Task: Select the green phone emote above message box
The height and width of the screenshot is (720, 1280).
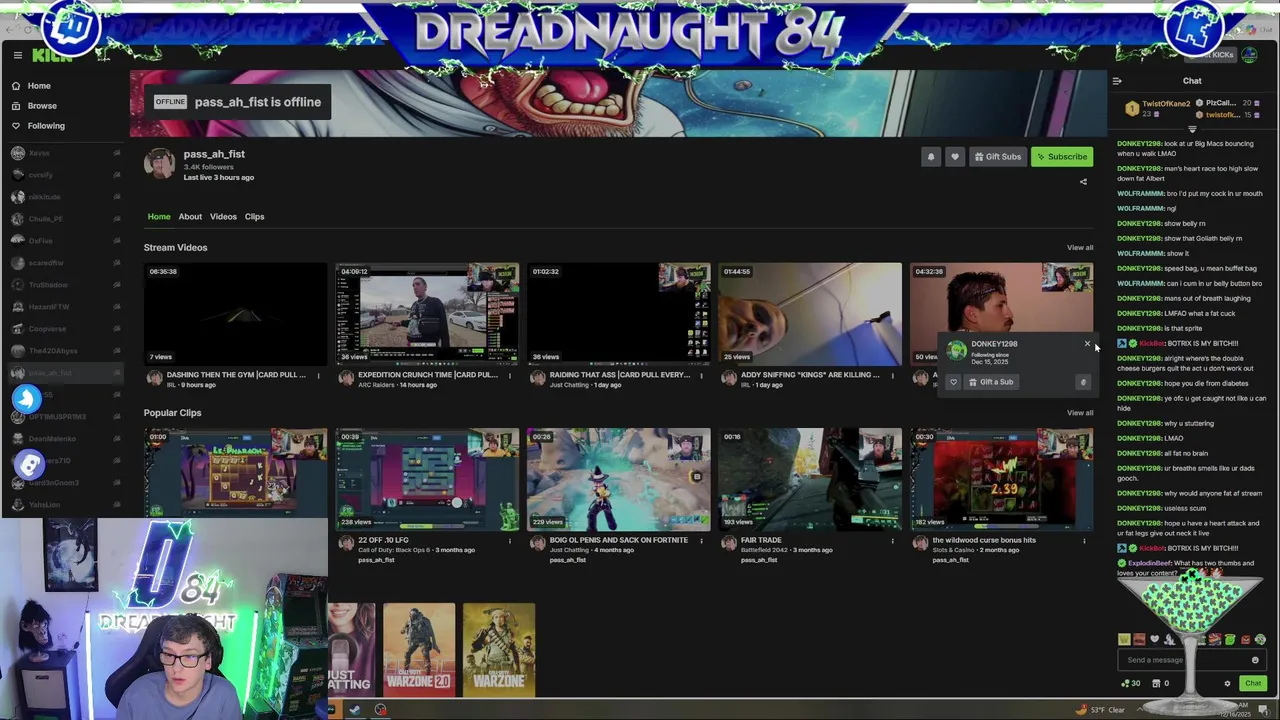Action: click(x=1229, y=640)
